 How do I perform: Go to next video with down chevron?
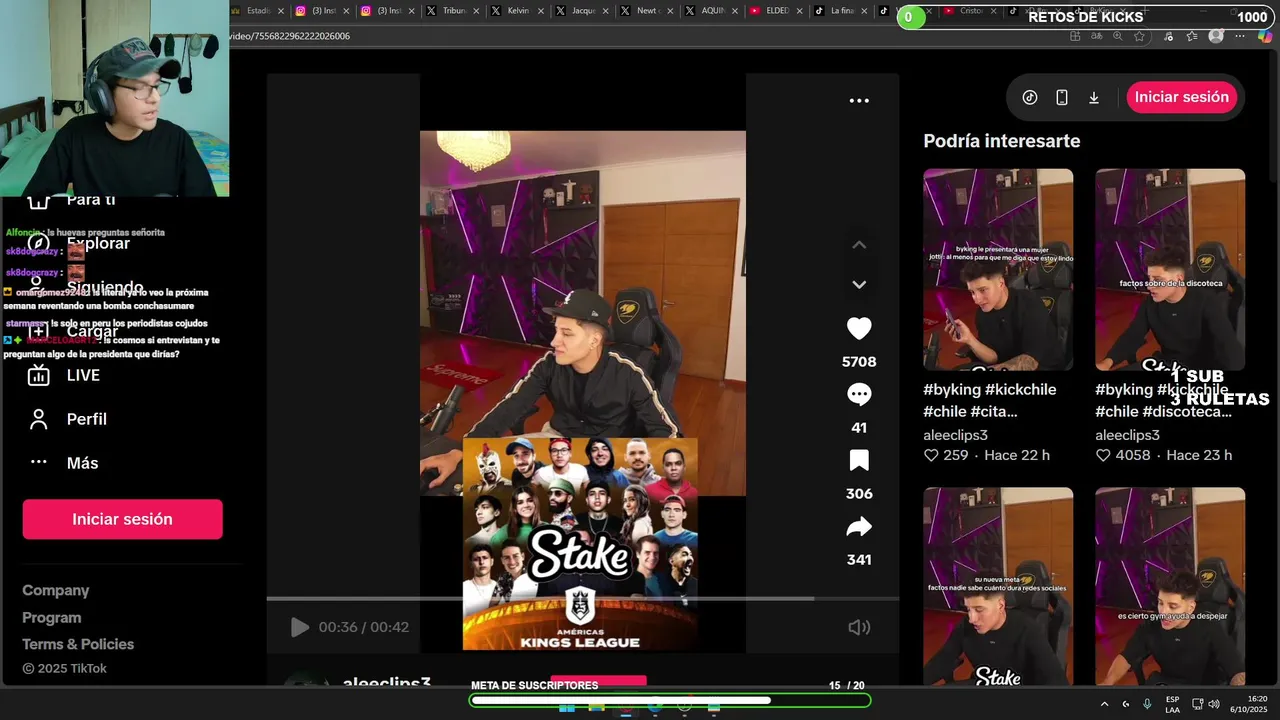tap(859, 285)
